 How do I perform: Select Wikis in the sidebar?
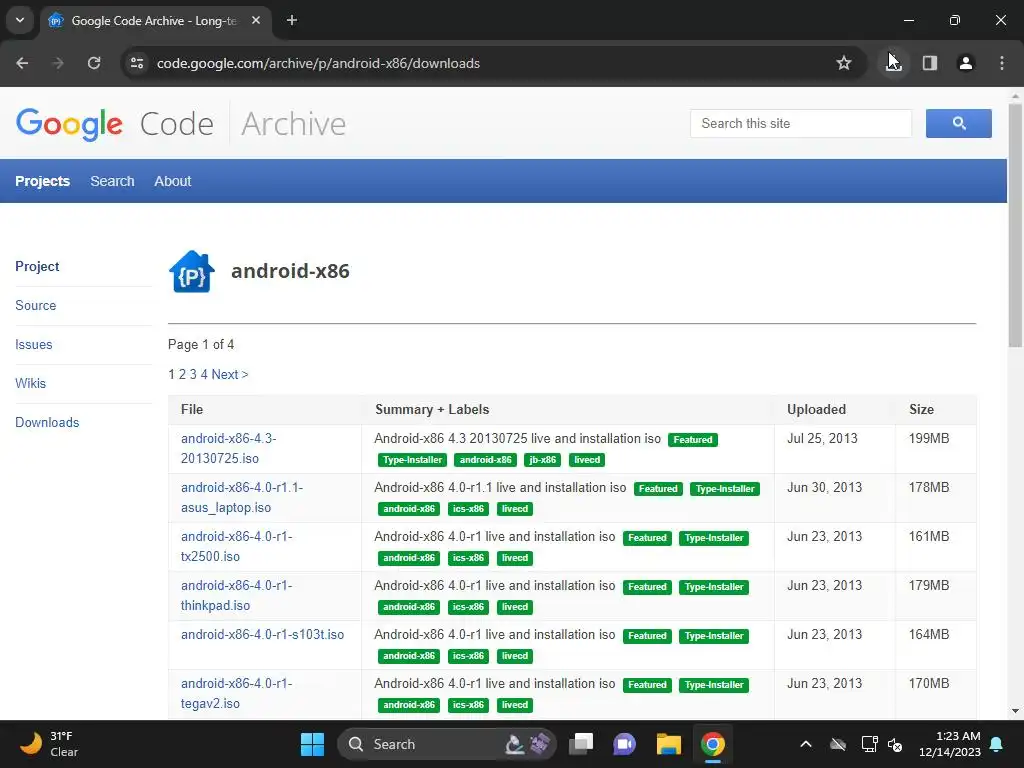tap(31, 383)
